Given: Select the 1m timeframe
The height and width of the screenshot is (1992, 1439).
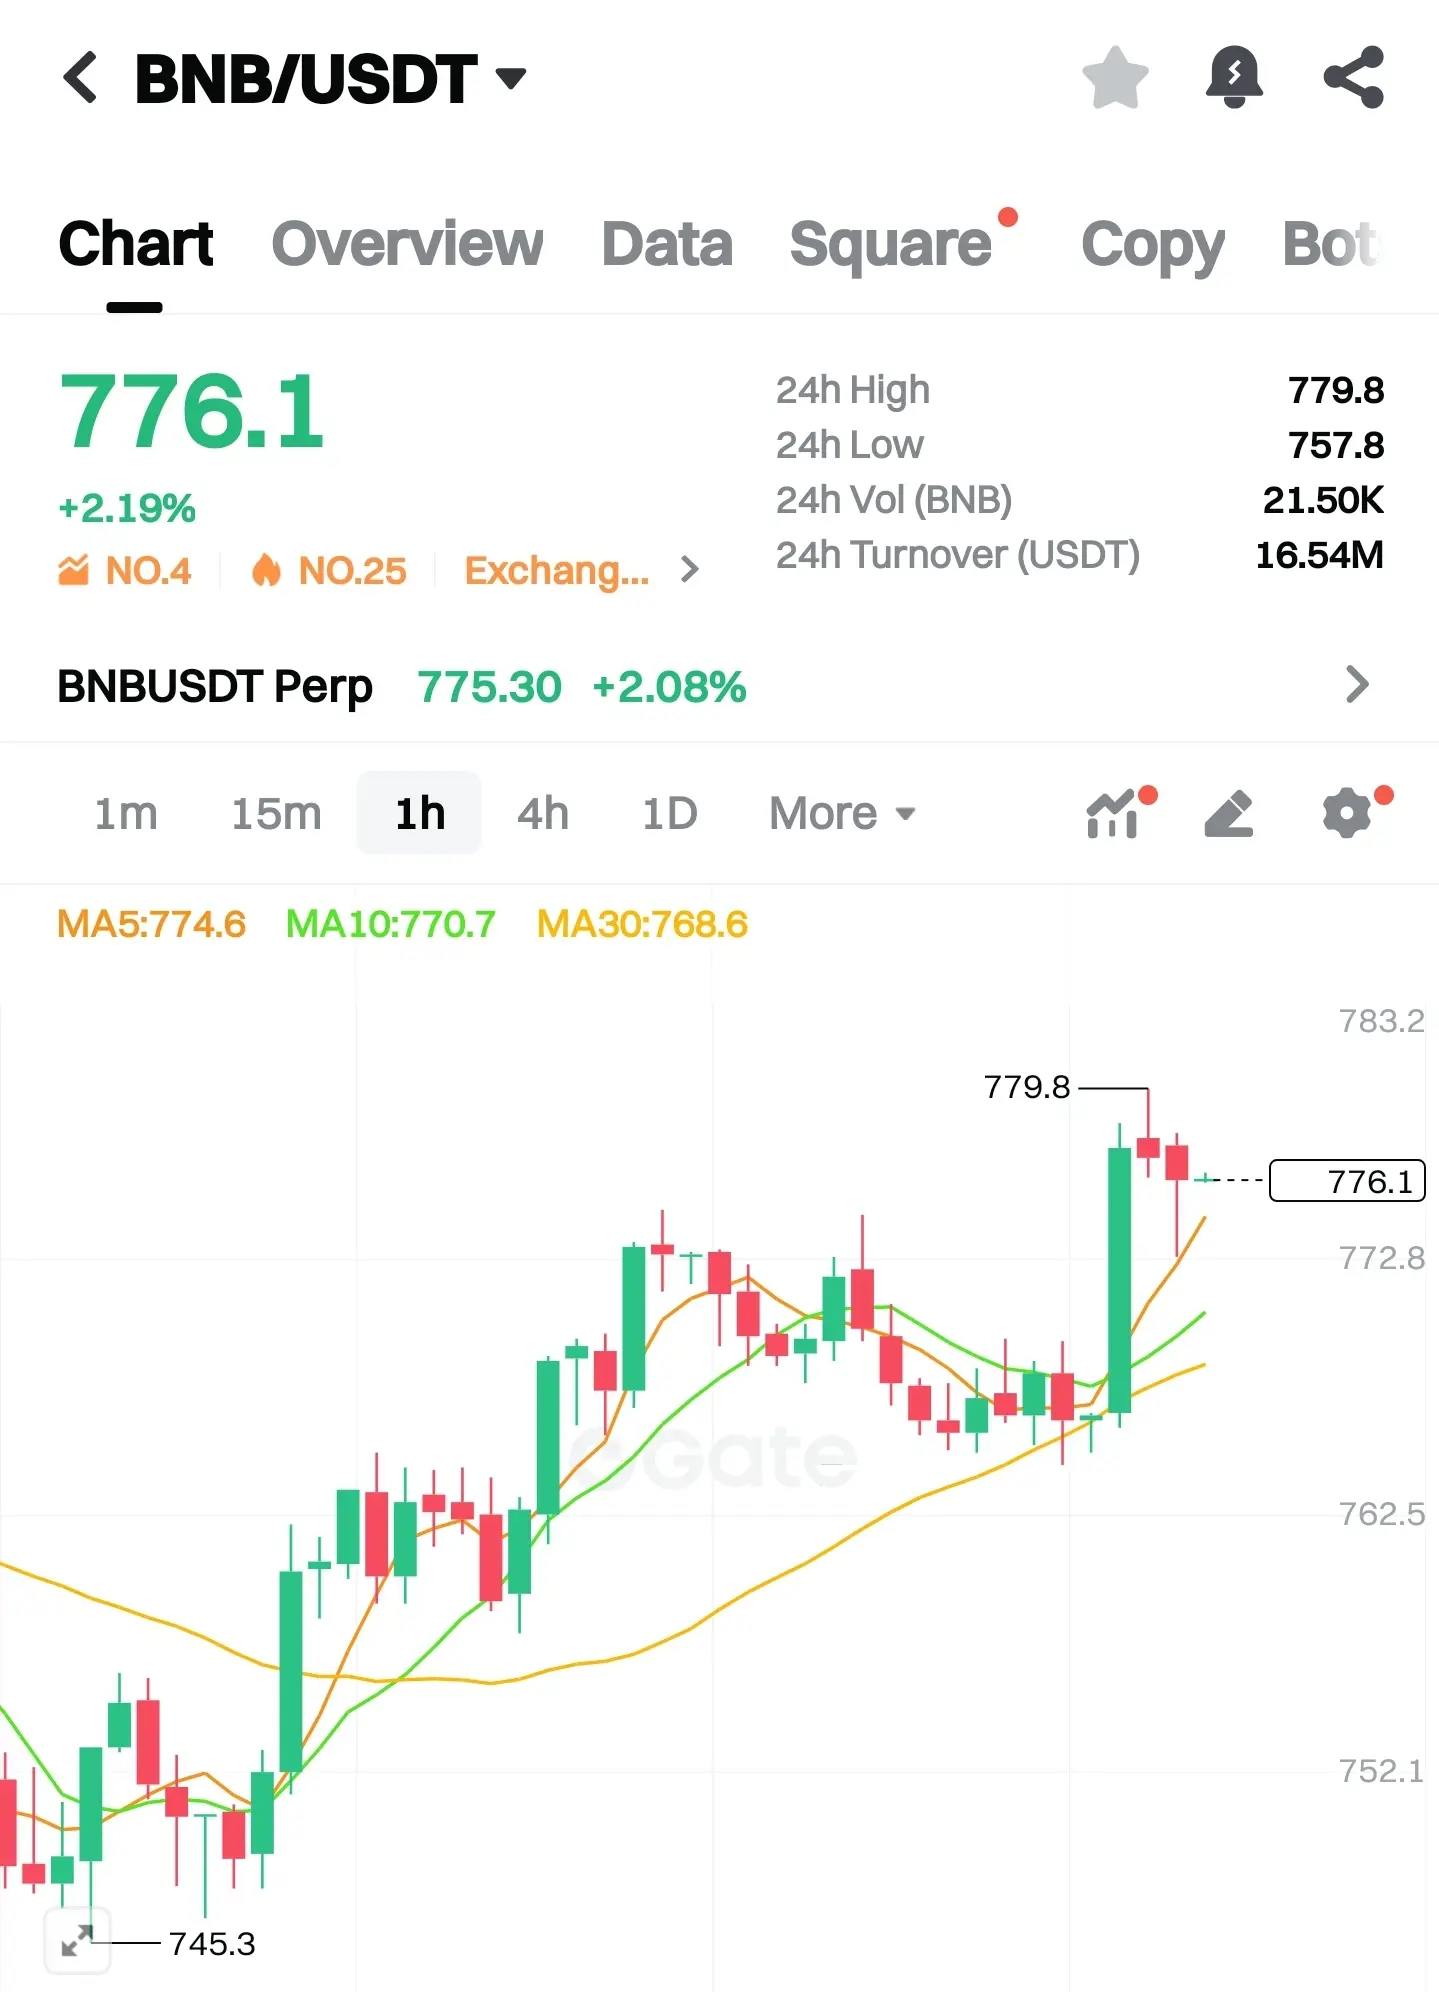Looking at the screenshot, I should pos(126,813).
